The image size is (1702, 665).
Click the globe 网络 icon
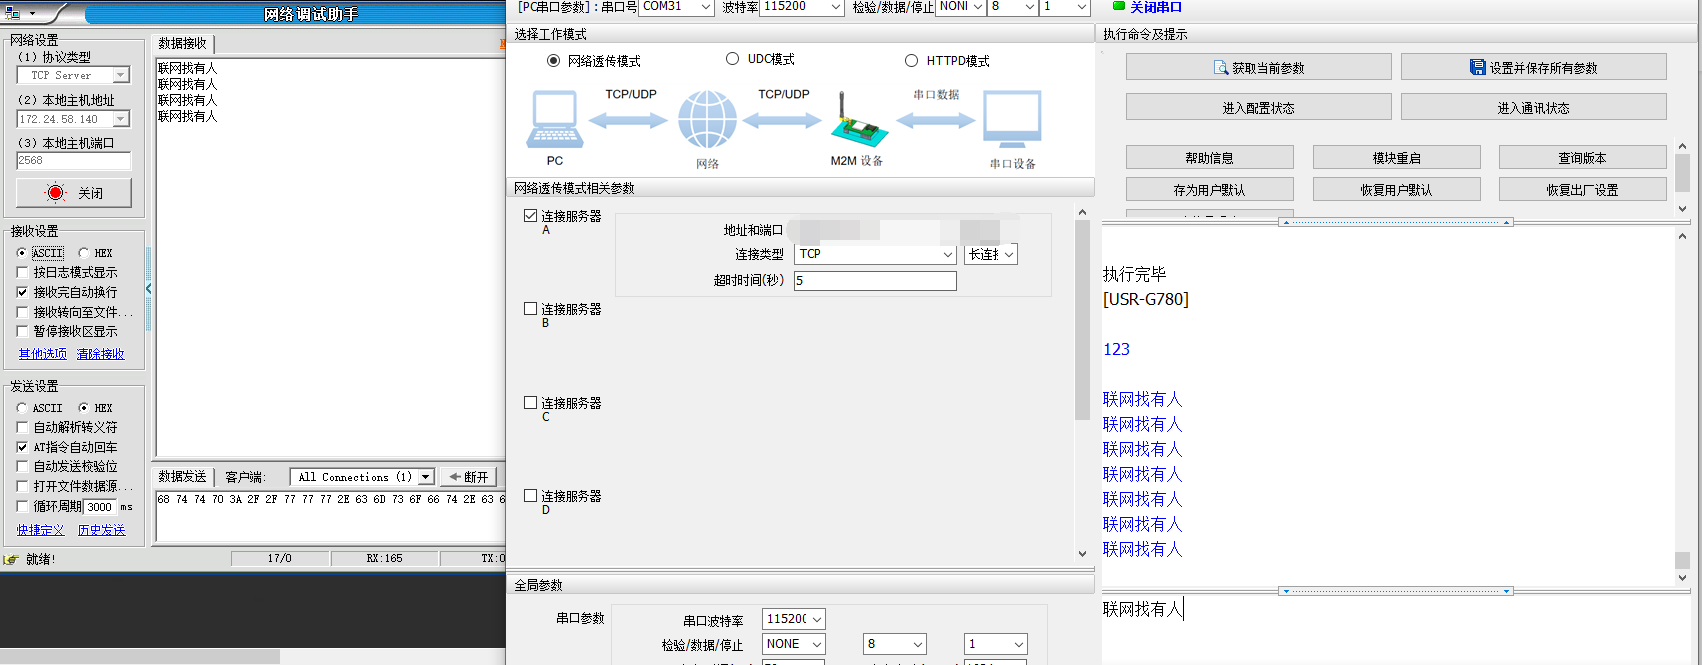707,120
